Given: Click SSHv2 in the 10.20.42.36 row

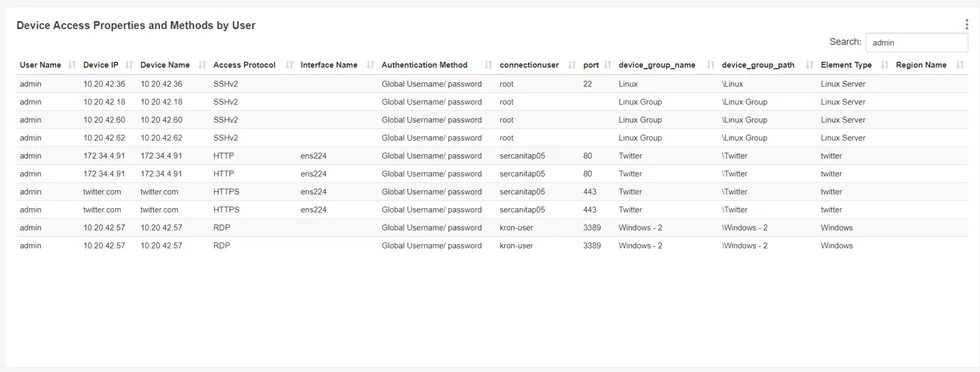Looking at the screenshot, I should pyautogui.click(x=225, y=84).
